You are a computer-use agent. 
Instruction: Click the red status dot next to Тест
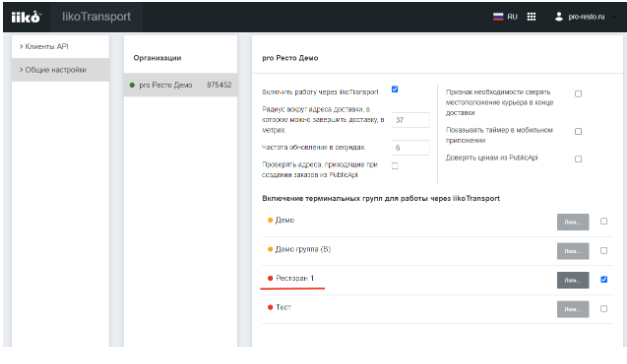click(270, 308)
